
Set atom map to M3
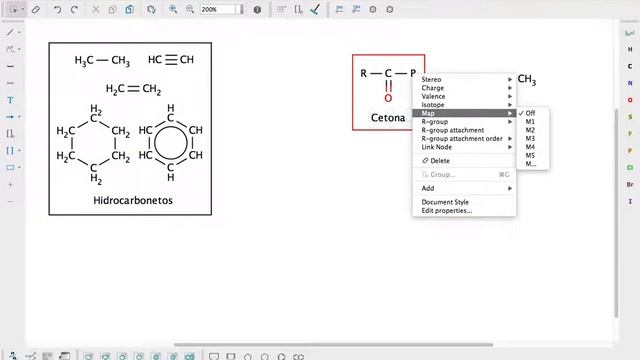(533, 139)
